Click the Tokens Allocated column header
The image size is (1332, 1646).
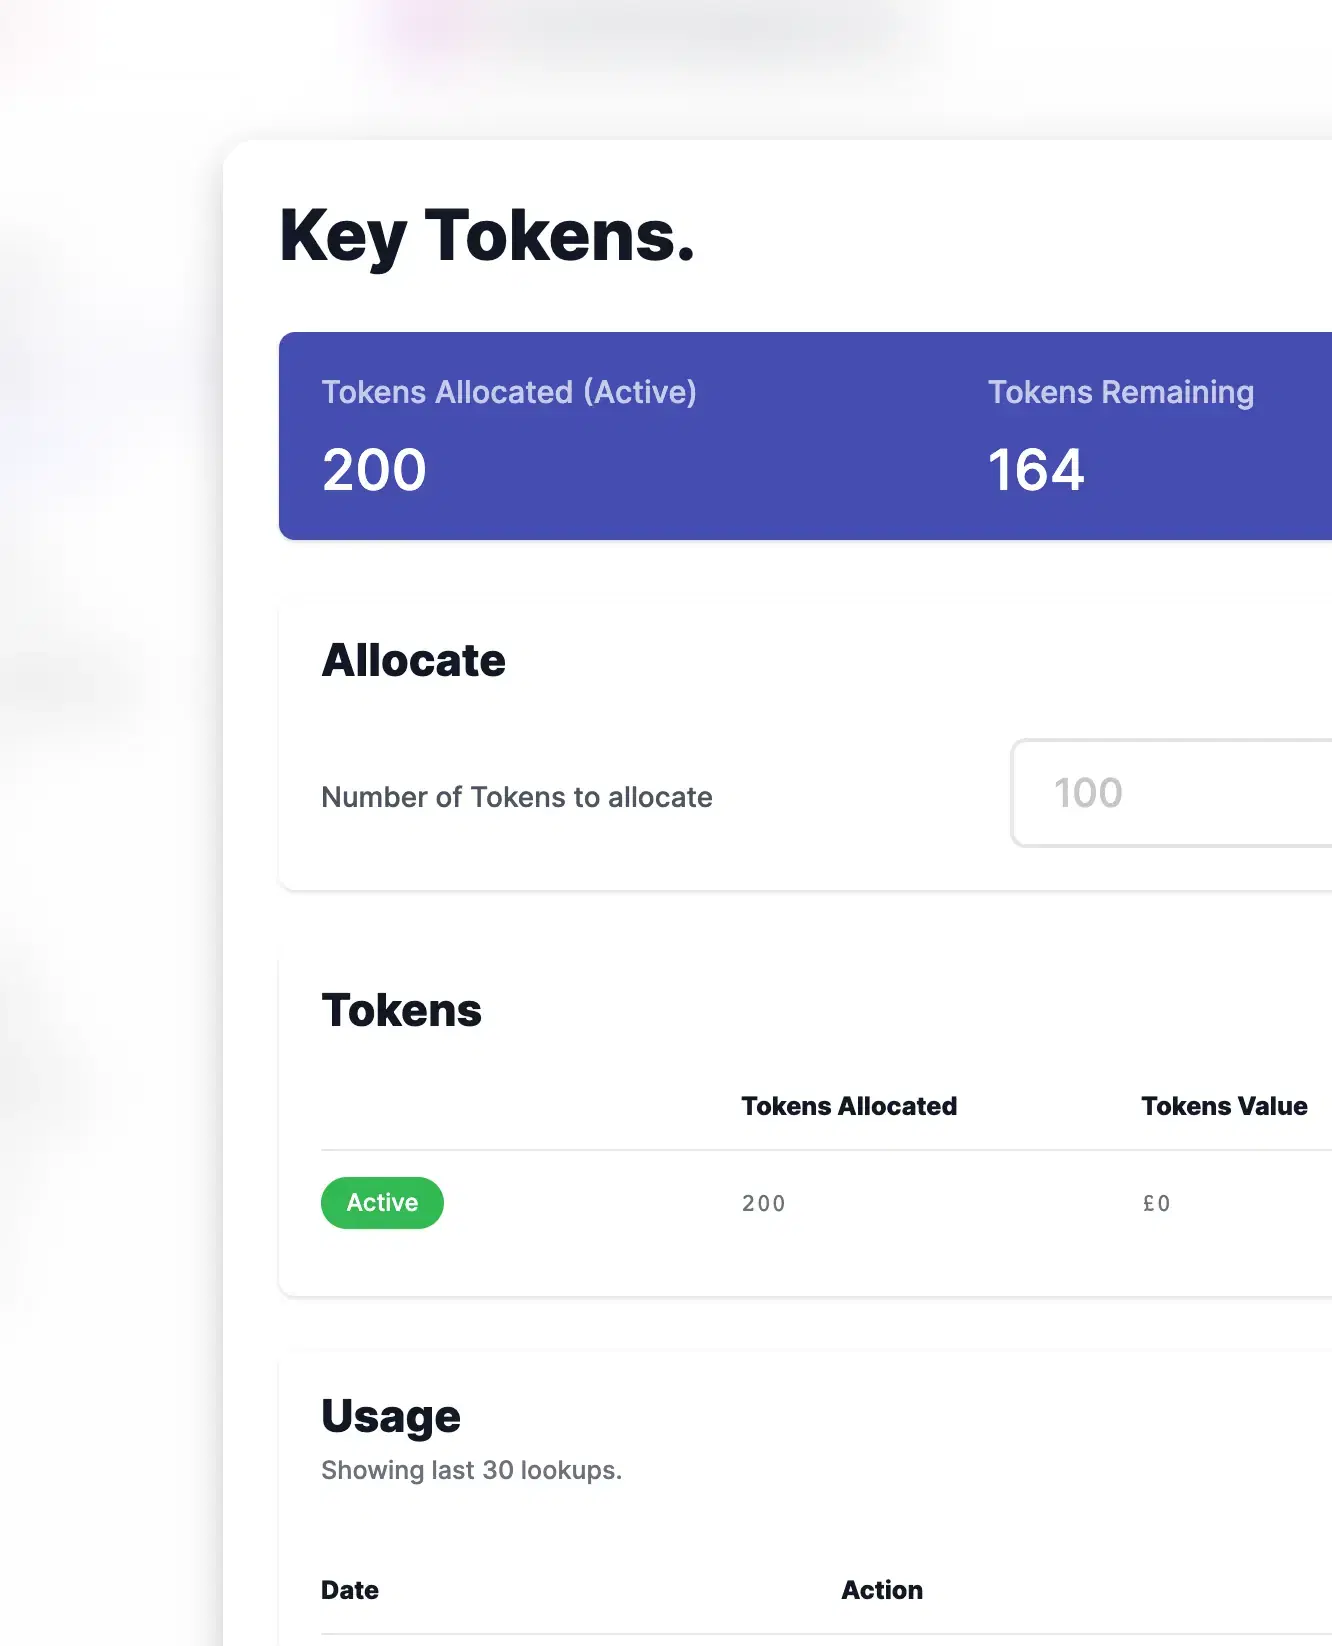tap(849, 1106)
